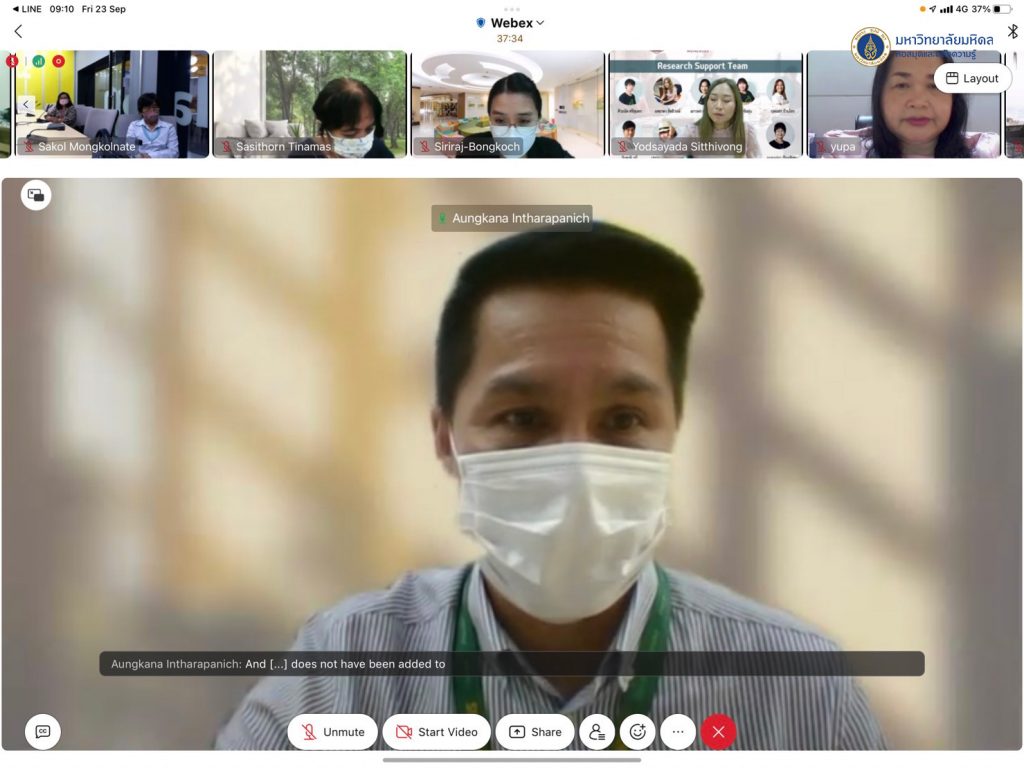Open the Layout options
1024x768 pixels.
coord(972,78)
